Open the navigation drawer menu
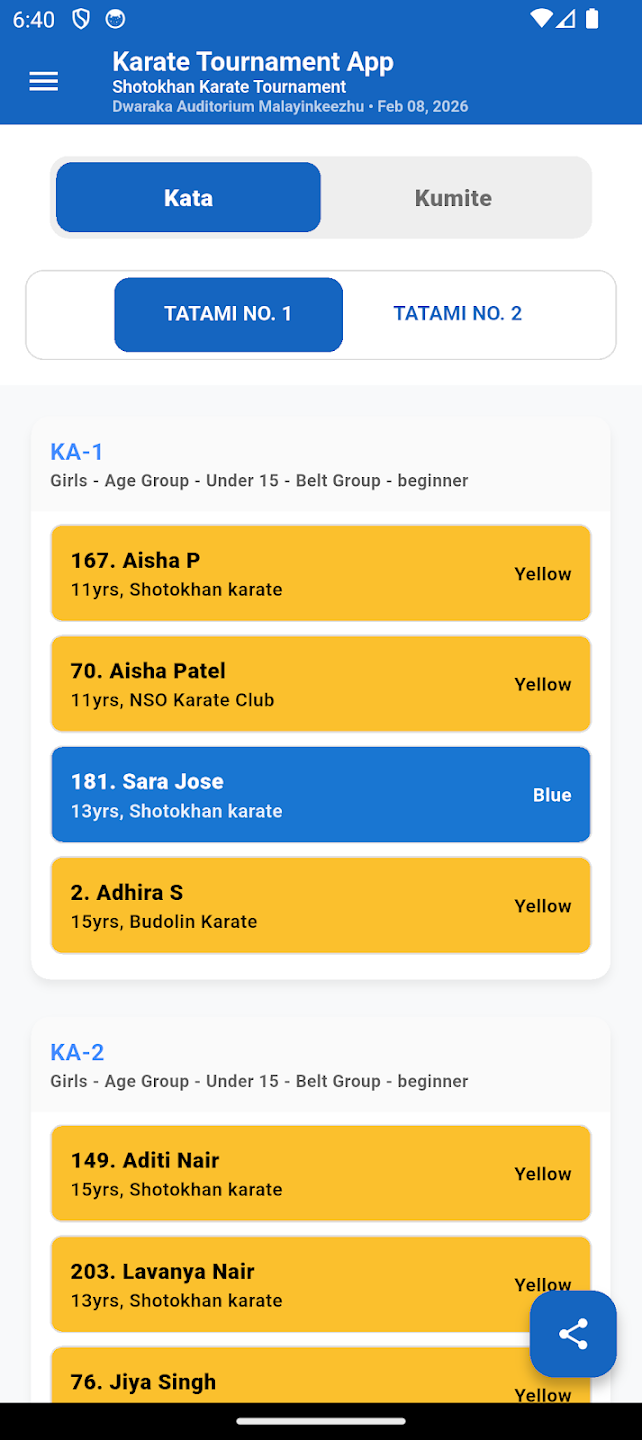The image size is (642, 1440). (43, 82)
